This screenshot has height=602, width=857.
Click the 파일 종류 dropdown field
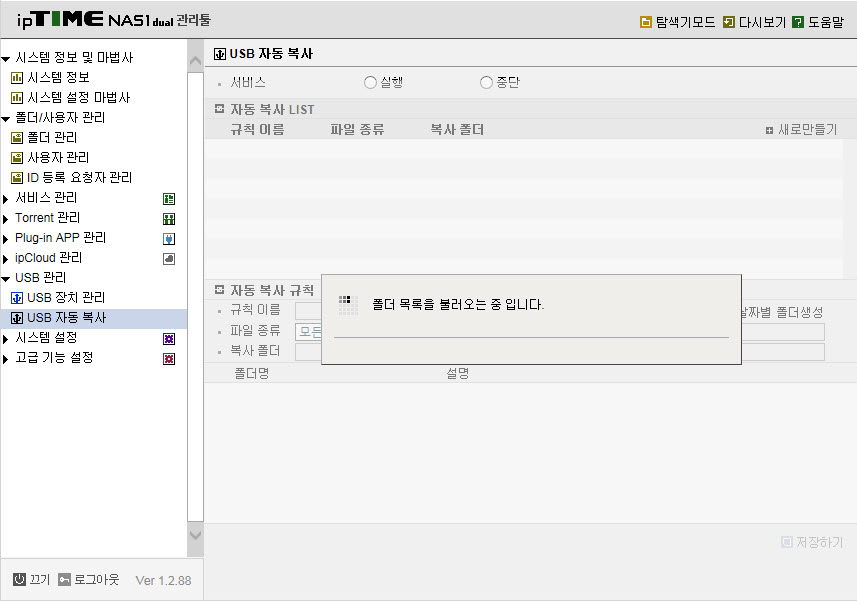tap(309, 332)
